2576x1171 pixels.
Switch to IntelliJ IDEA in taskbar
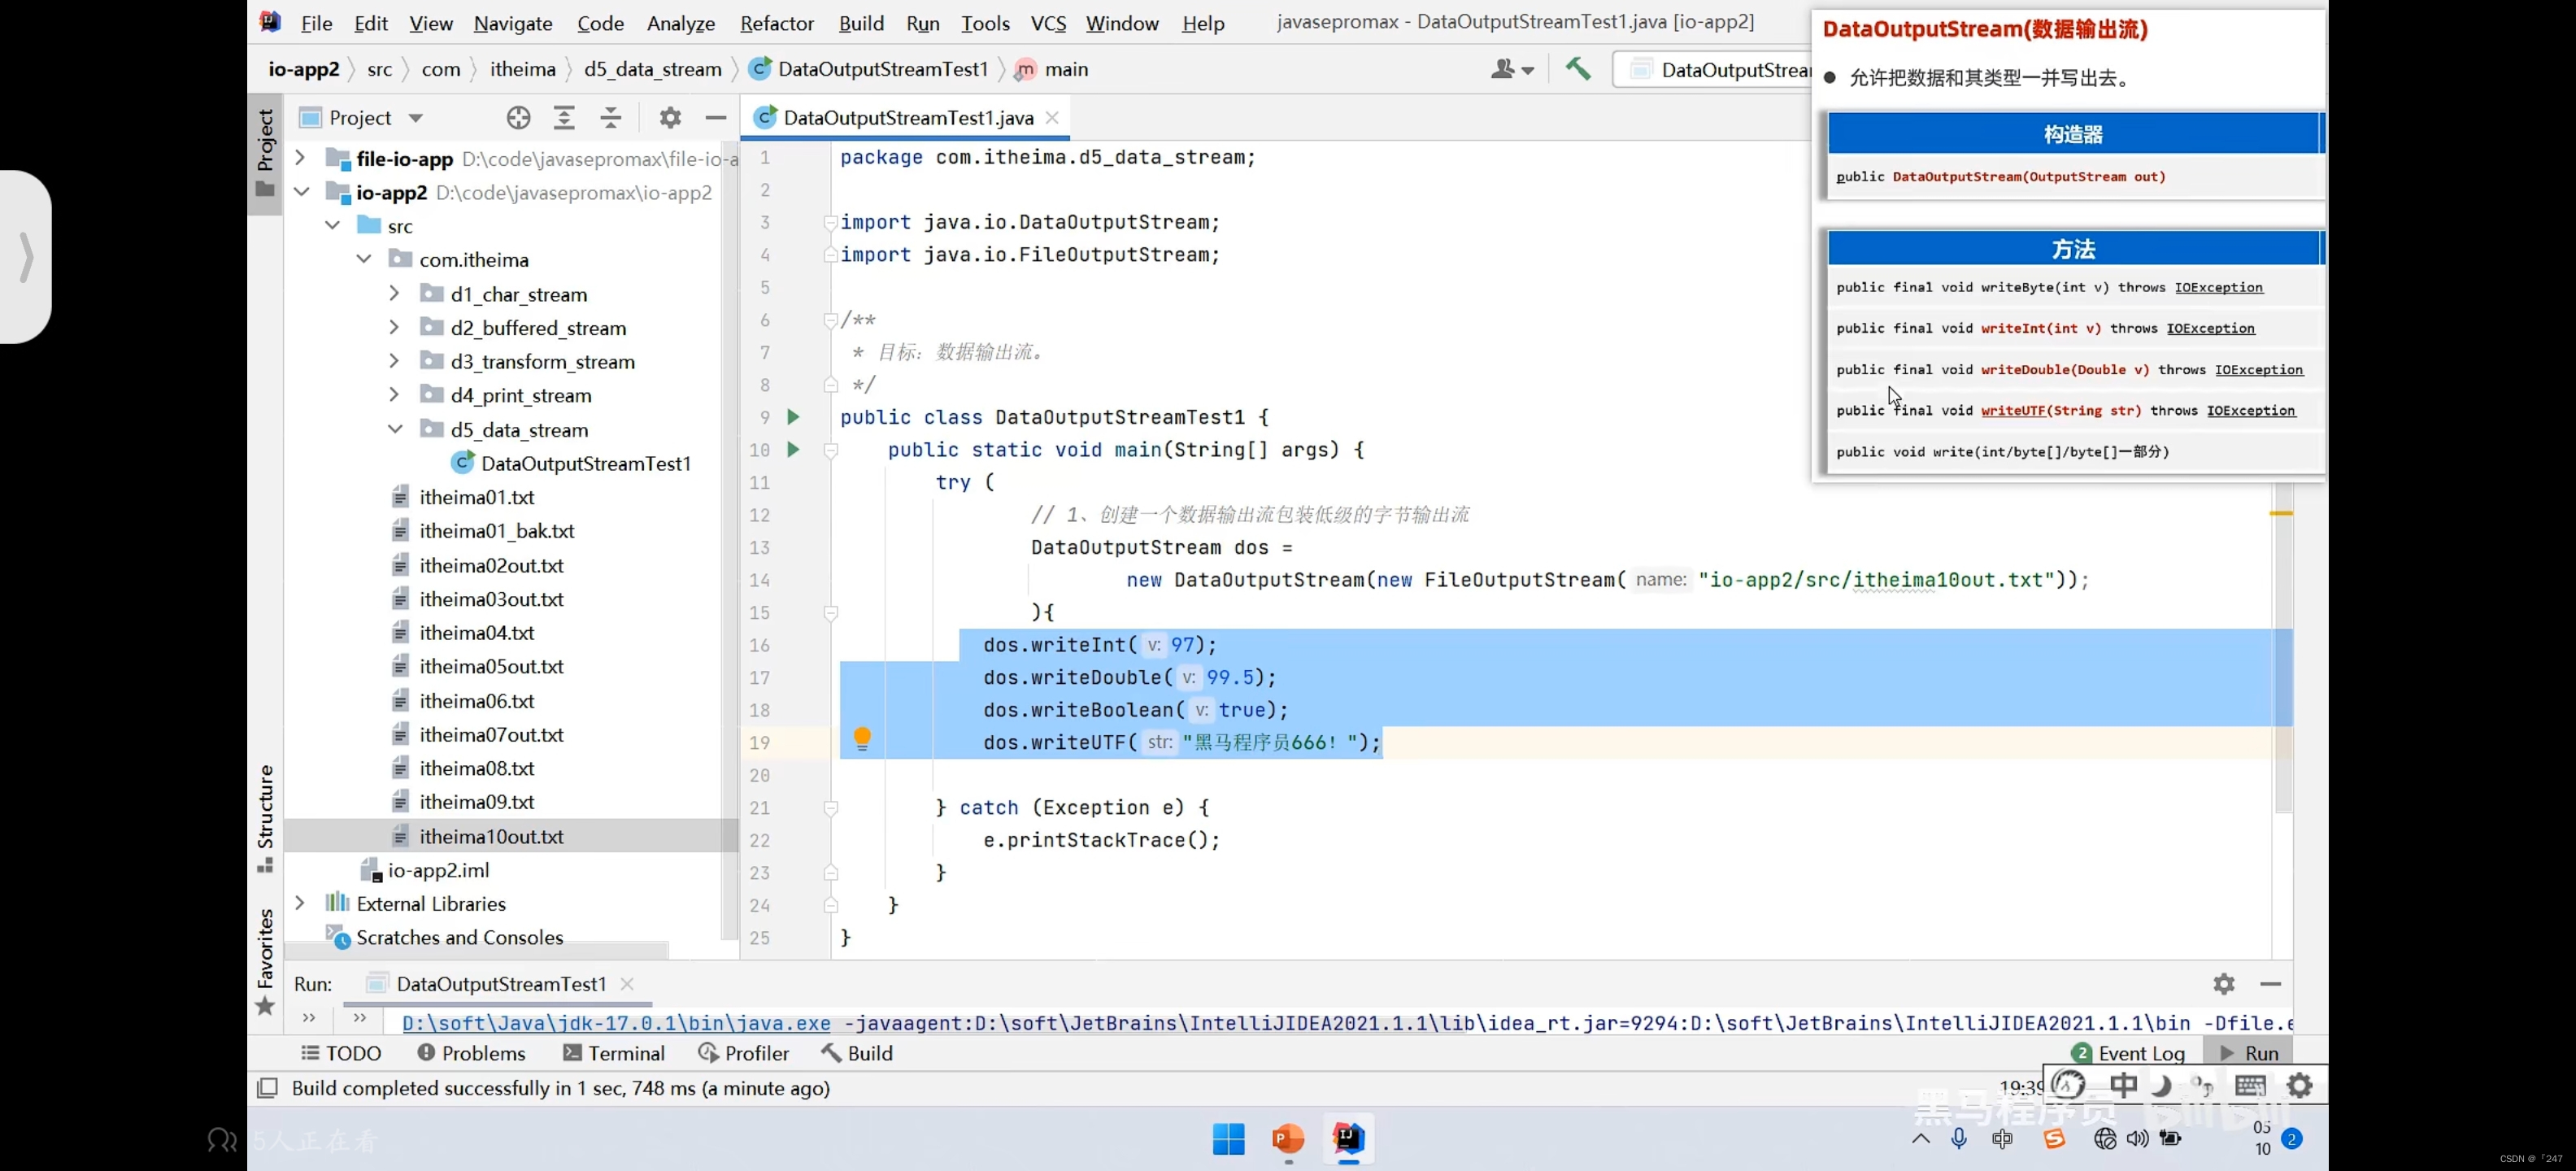tap(1348, 1139)
